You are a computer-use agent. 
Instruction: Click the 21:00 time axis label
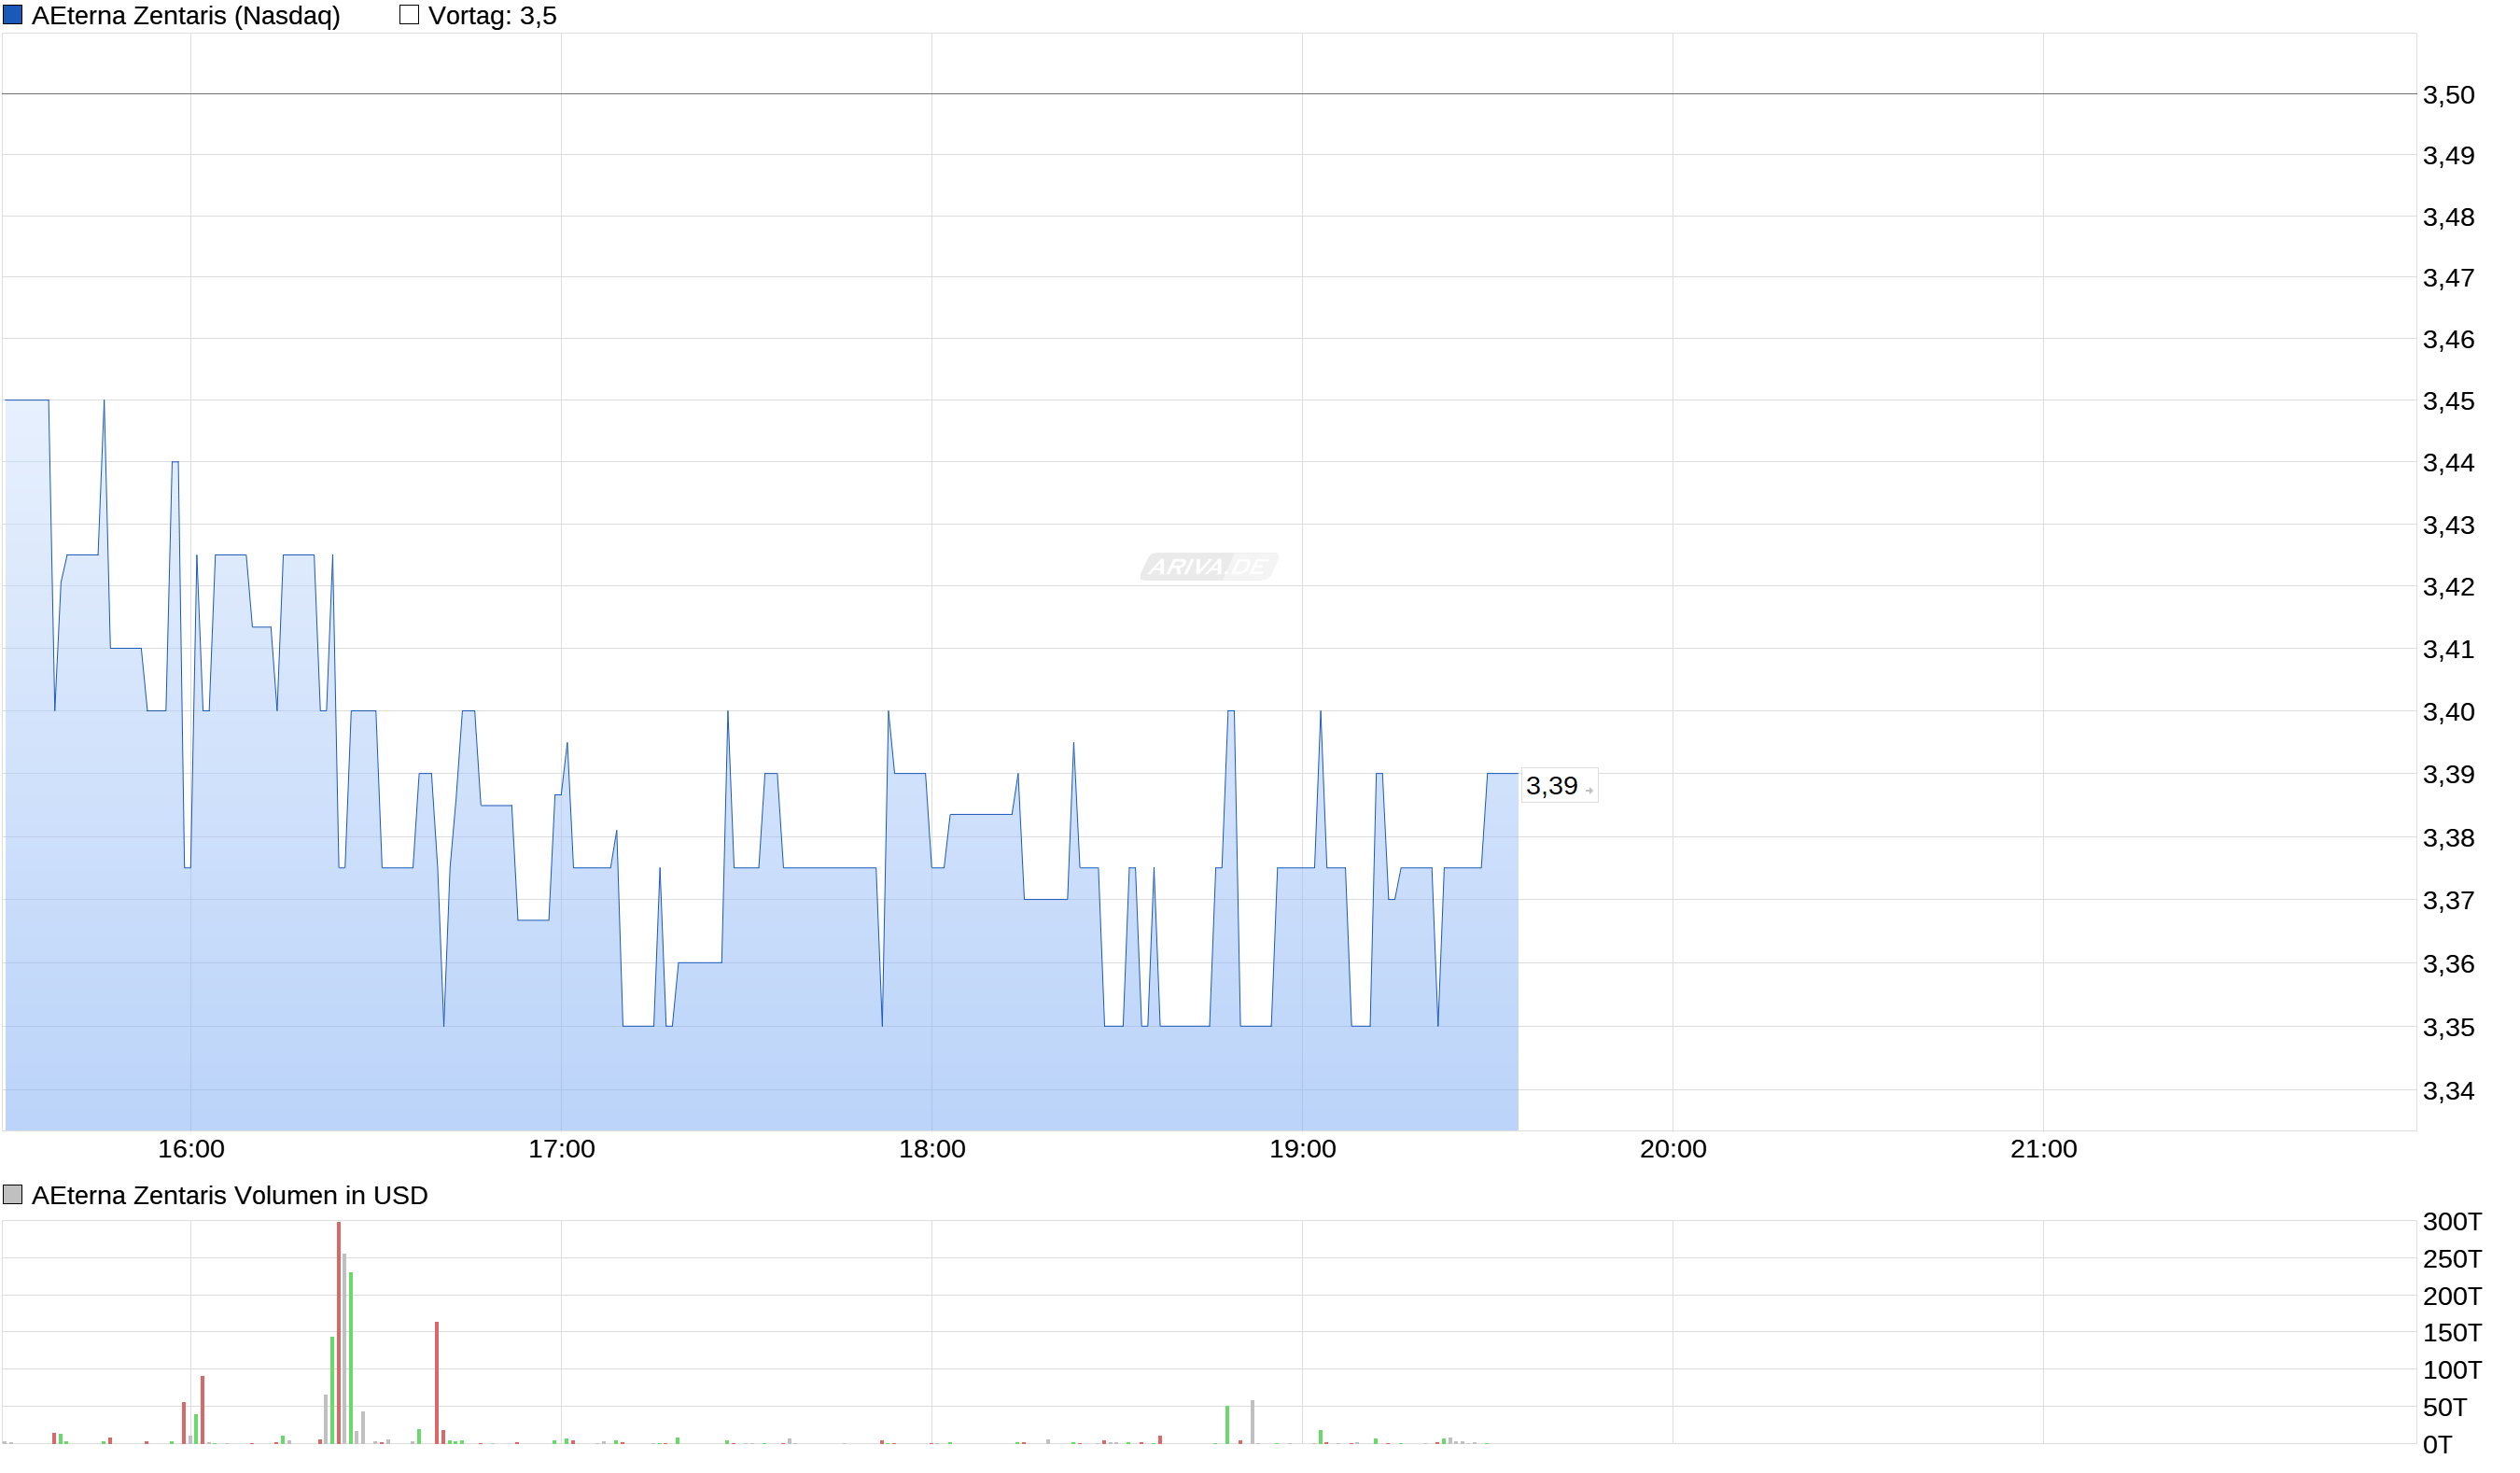2043,1149
